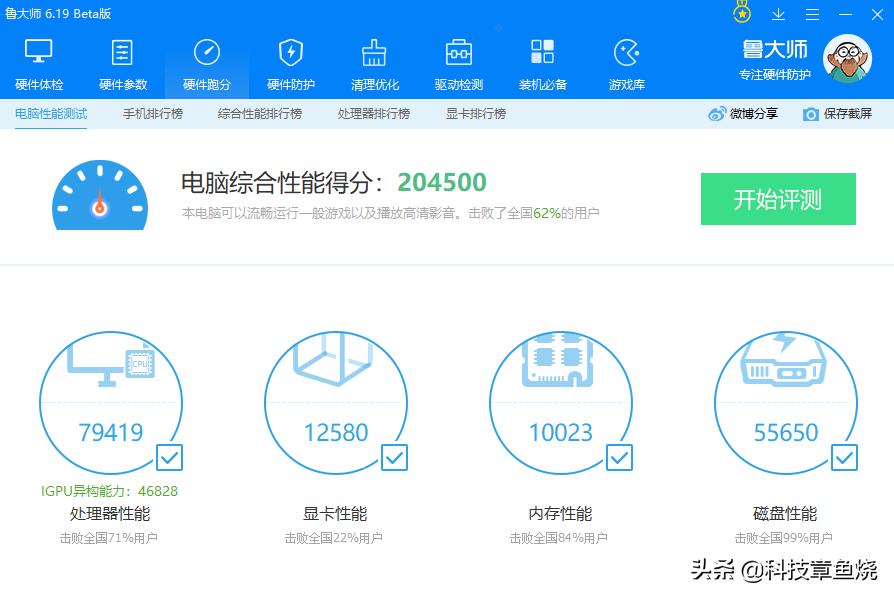Open the 硬件体检 hardware checkup panel
Image resolution: width=894 pixels, height=598 pixels.
pyautogui.click(x=38, y=60)
